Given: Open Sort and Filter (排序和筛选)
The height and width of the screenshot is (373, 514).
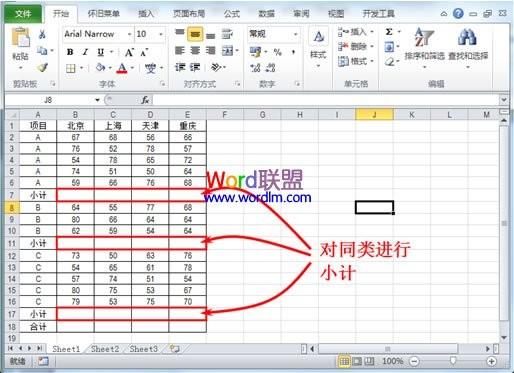Looking at the screenshot, I should pos(424,48).
